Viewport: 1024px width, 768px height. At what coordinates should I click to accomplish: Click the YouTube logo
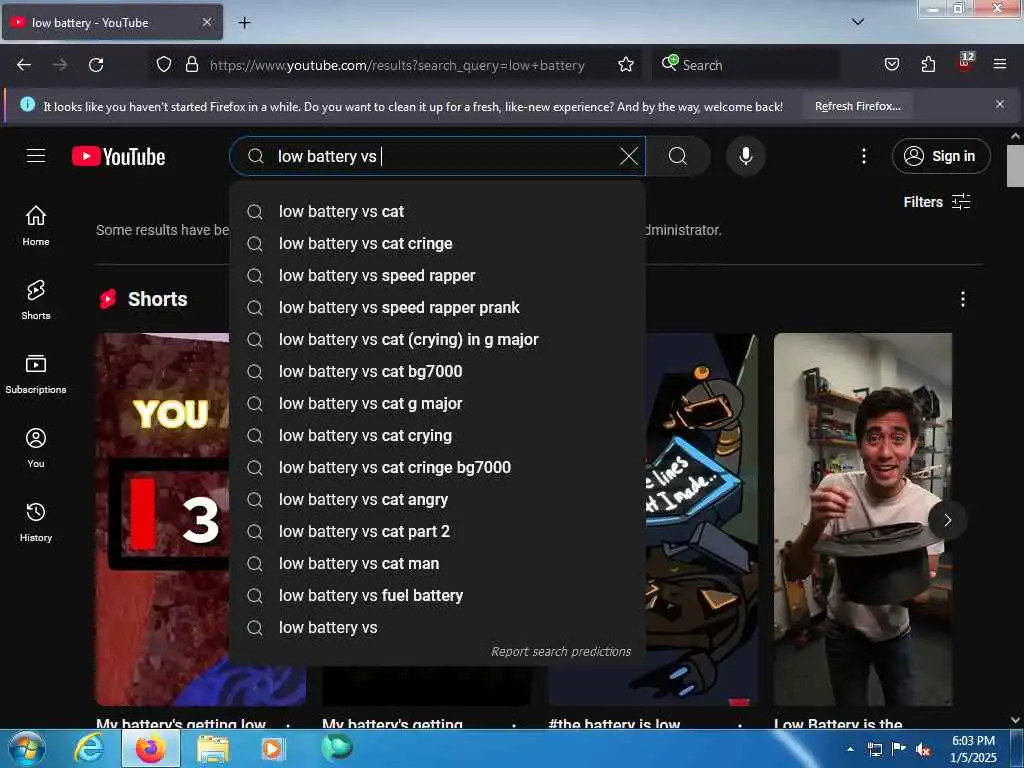coord(118,157)
